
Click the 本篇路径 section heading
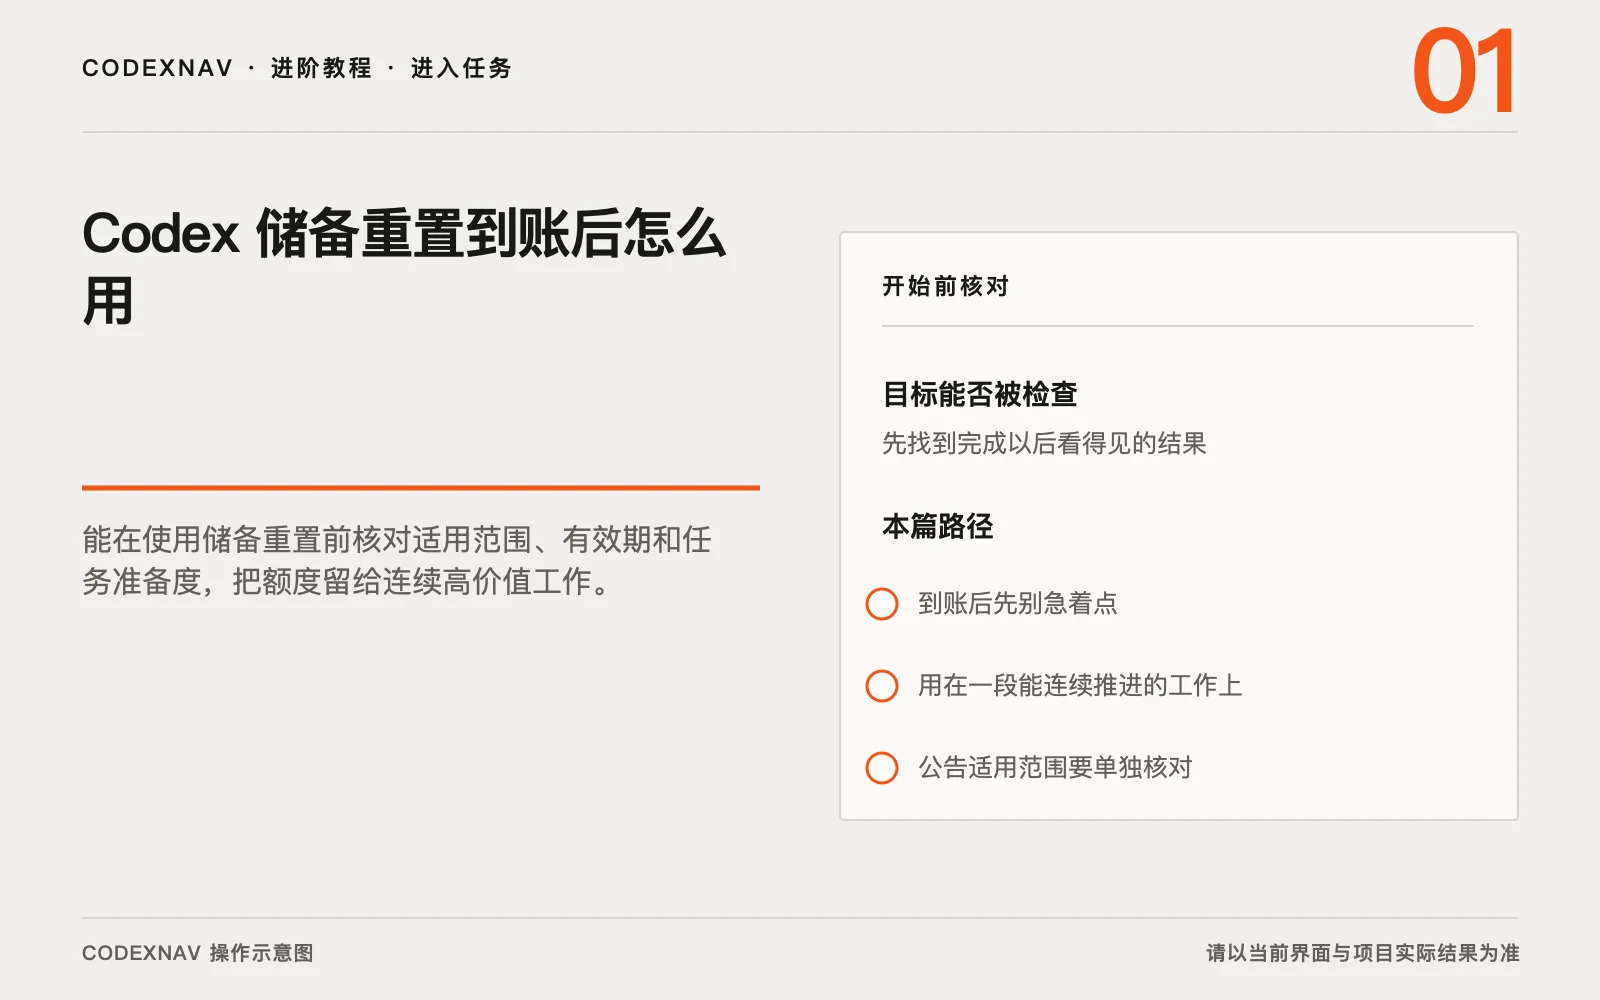pos(938,526)
